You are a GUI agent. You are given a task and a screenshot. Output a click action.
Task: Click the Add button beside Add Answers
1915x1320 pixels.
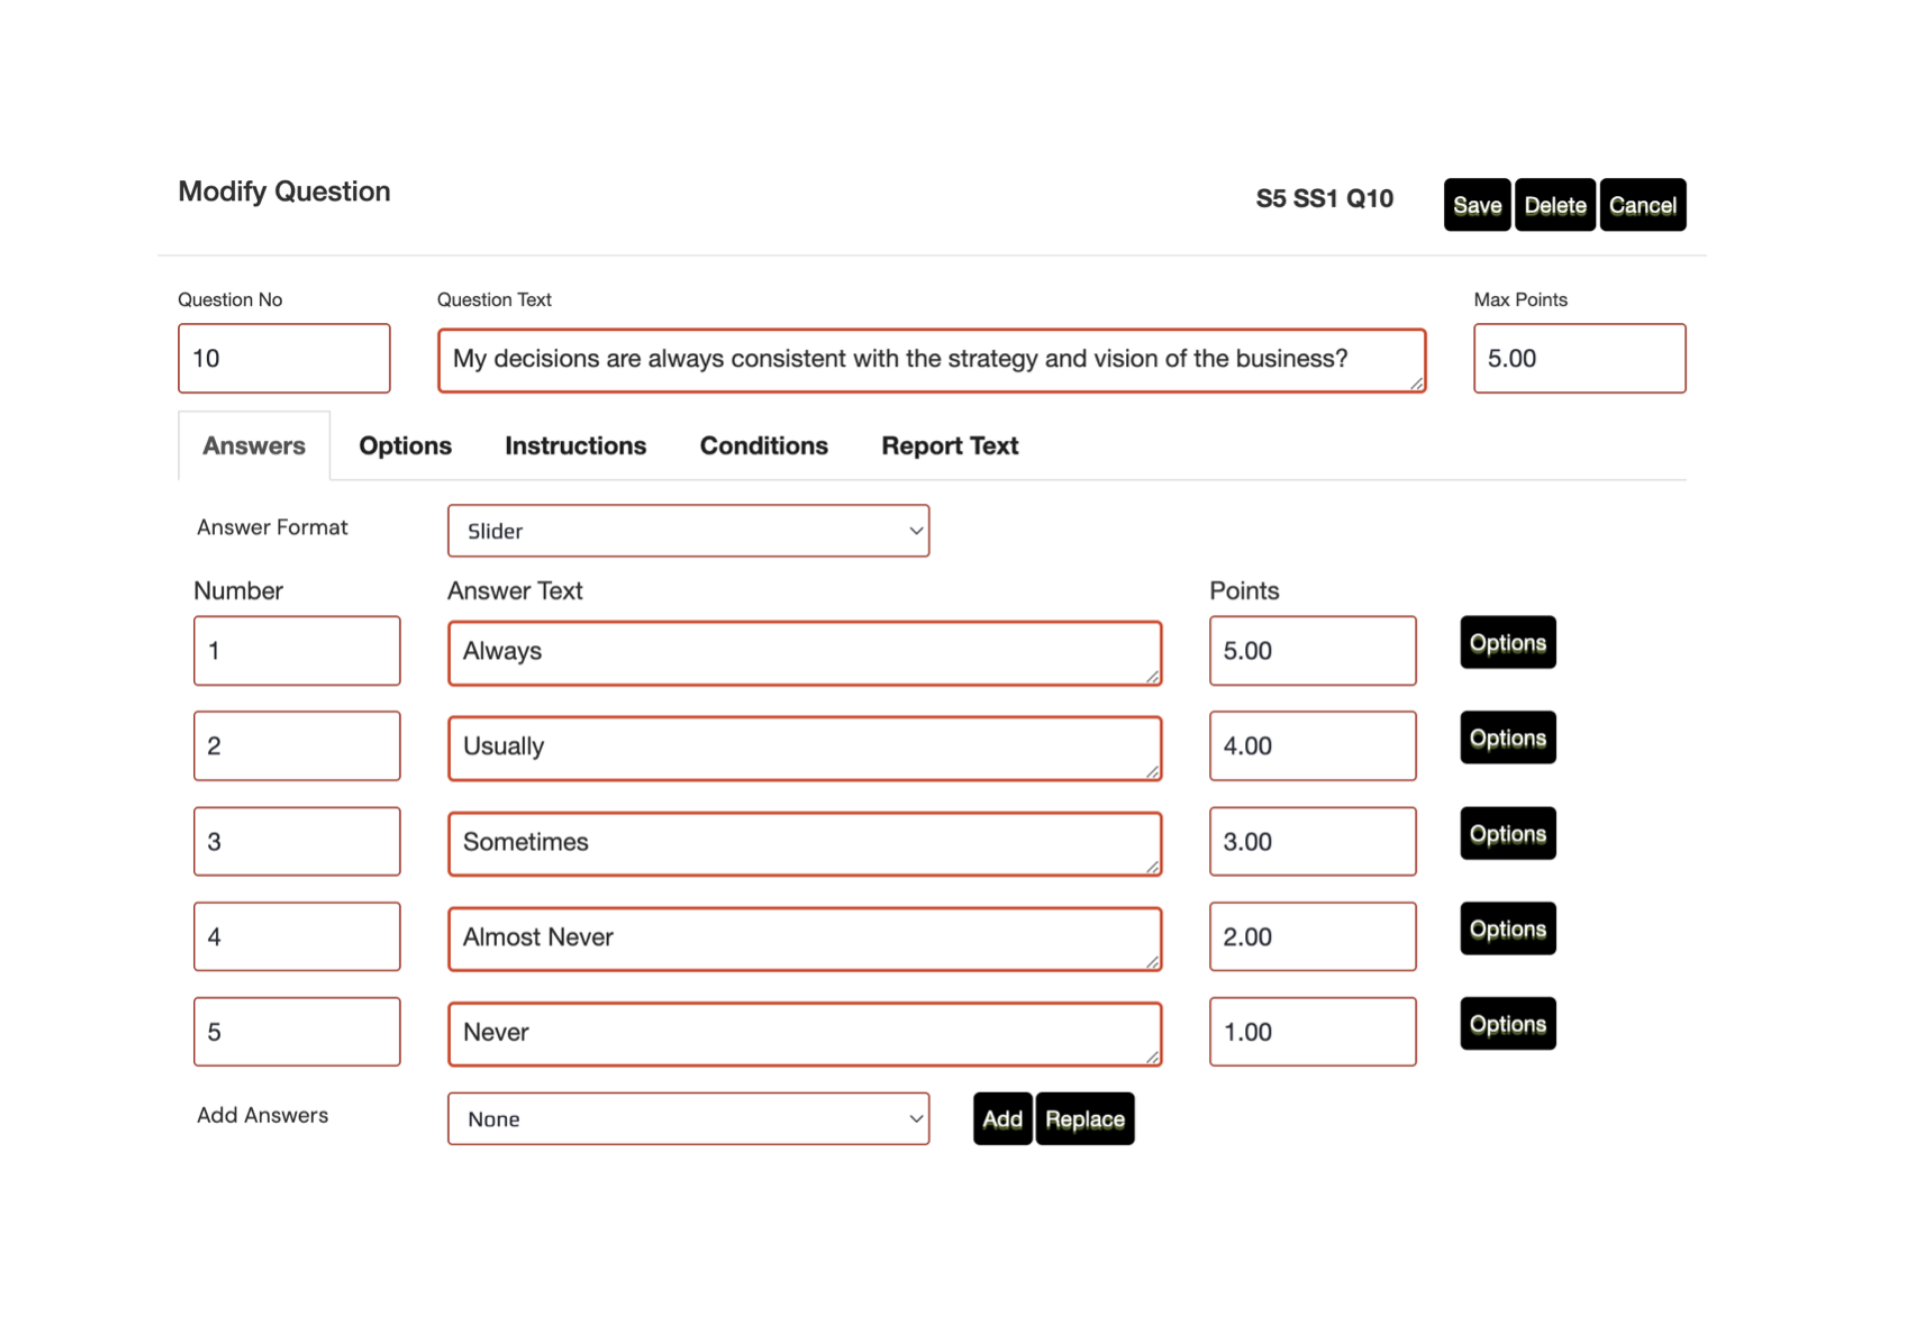[1001, 1119]
